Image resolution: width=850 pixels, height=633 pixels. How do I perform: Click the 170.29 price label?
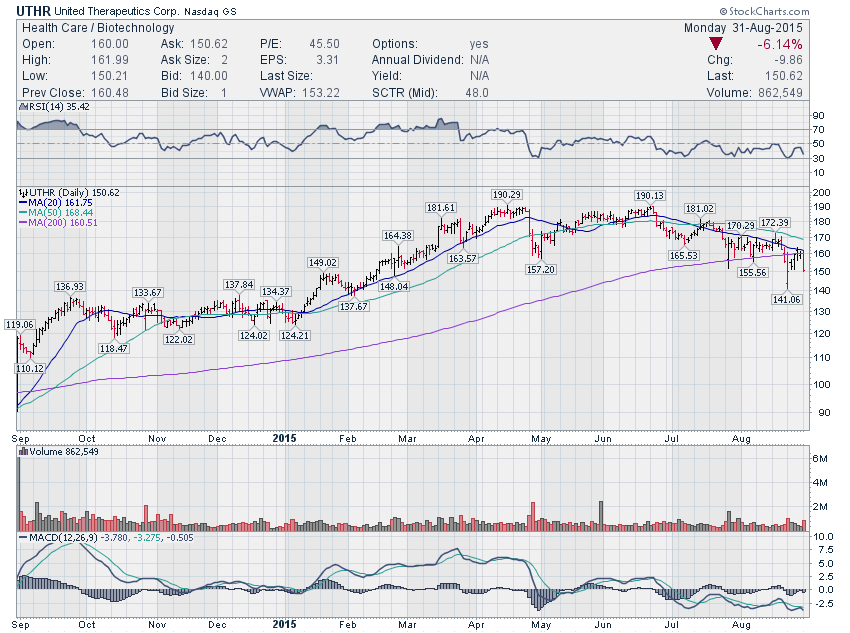click(x=740, y=225)
